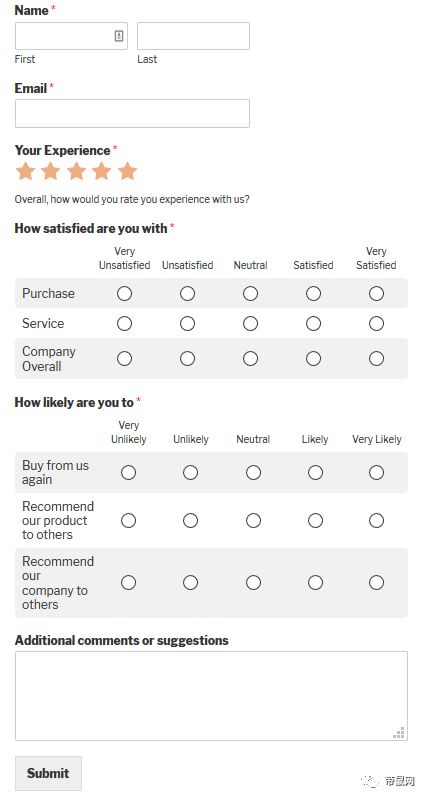
Task: Select Very Likely for Buy from us again
Action: click(x=376, y=472)
